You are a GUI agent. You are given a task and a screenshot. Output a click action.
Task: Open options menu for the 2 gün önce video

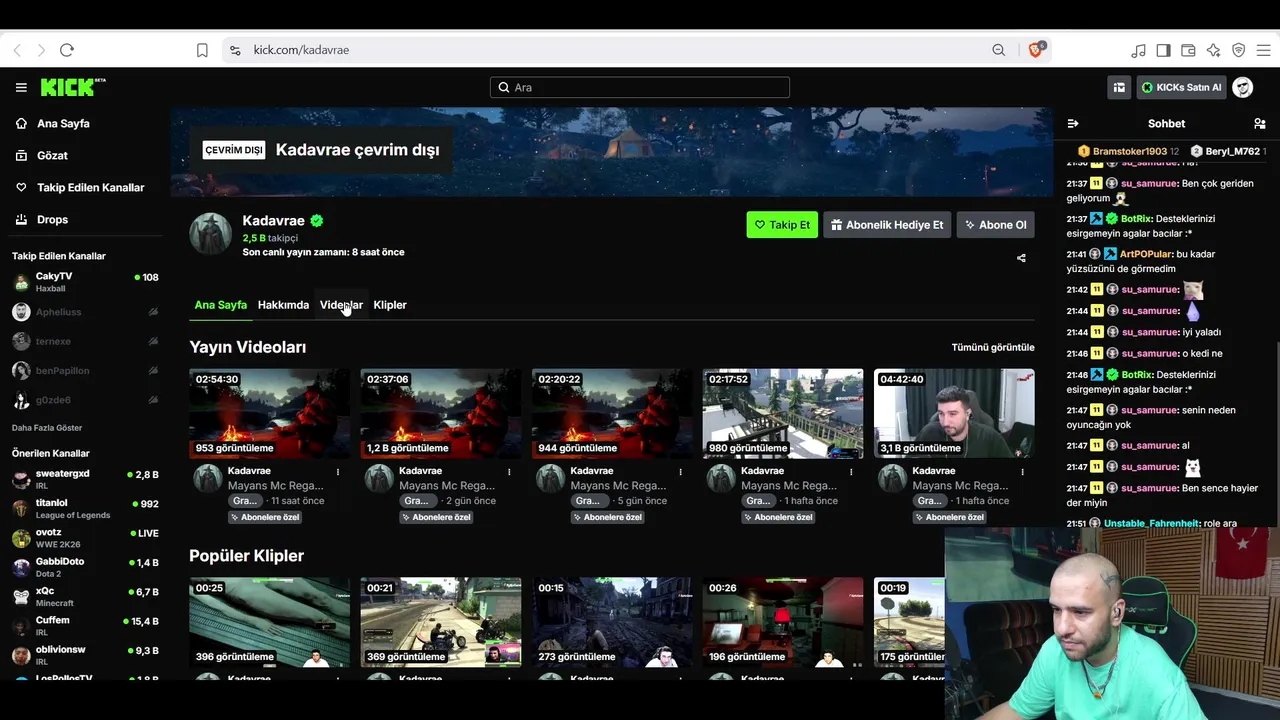pyautogui.click(x=509, y=472)
